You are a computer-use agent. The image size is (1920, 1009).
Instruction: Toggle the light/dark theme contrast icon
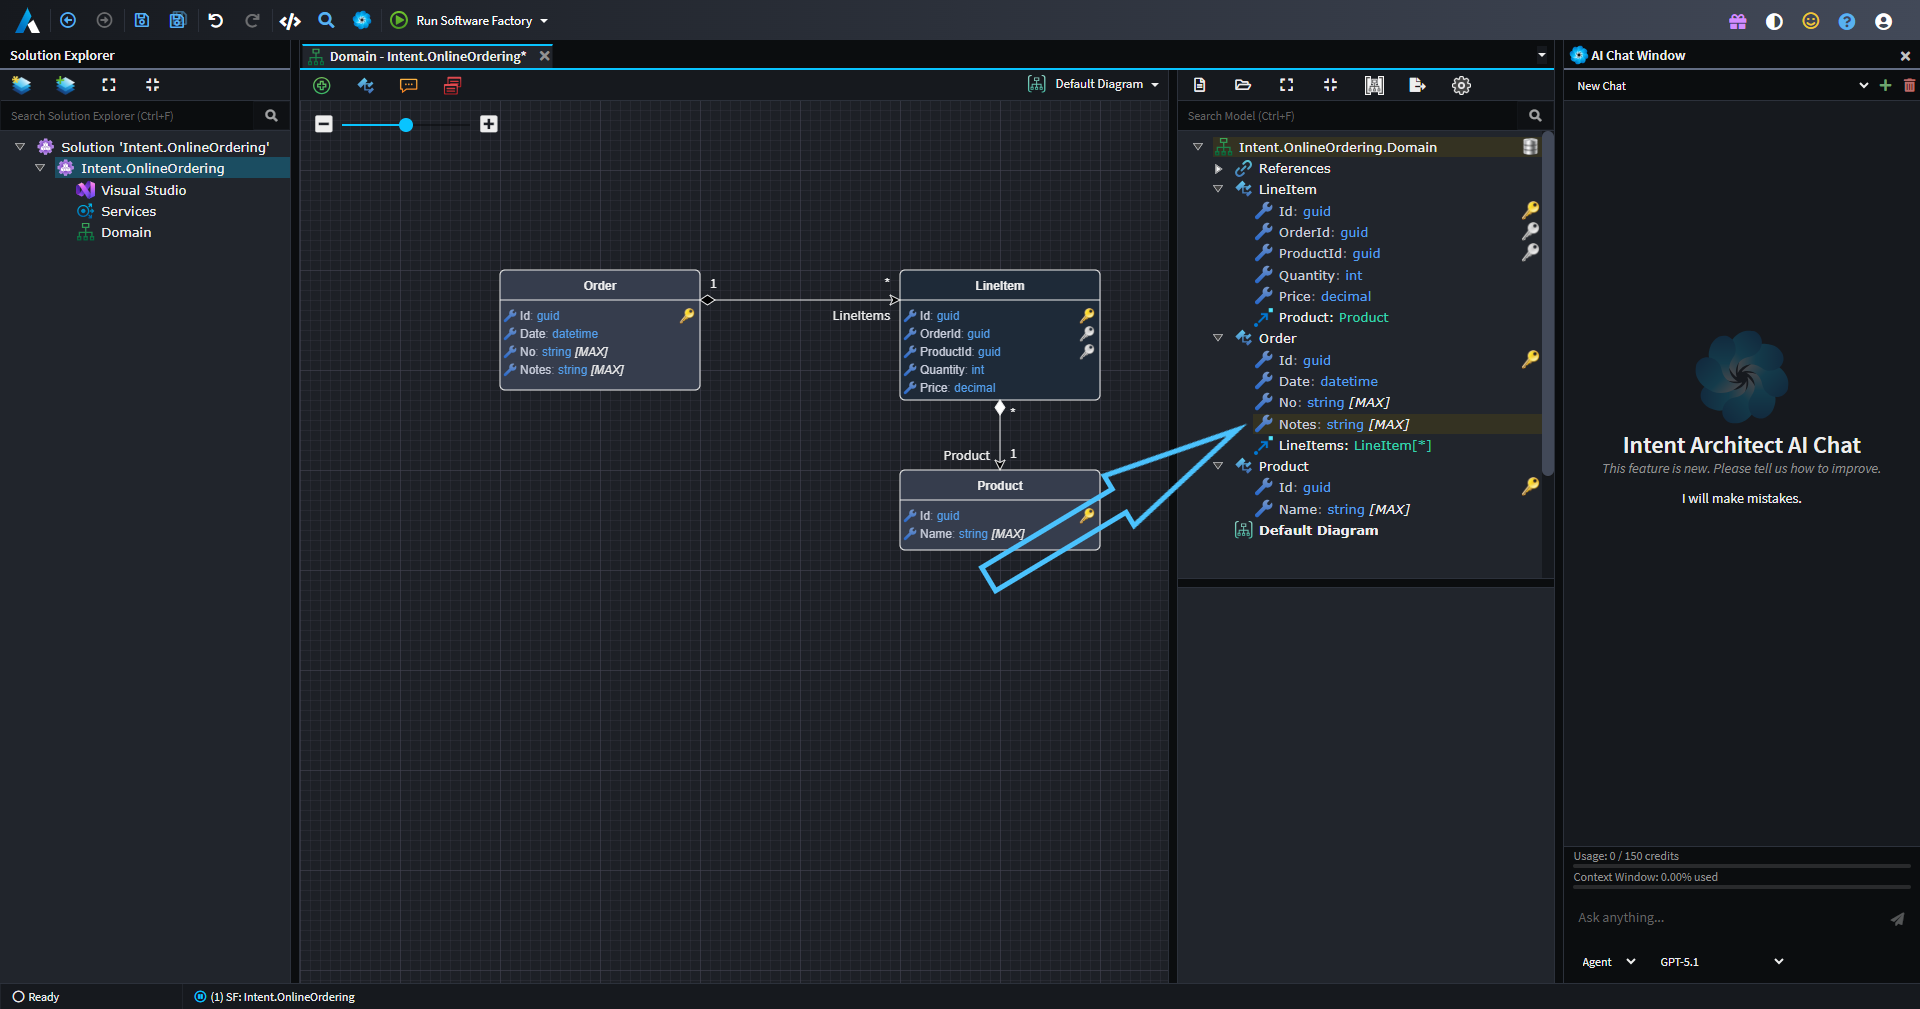pyautogui.click(x=1775, y=21)
